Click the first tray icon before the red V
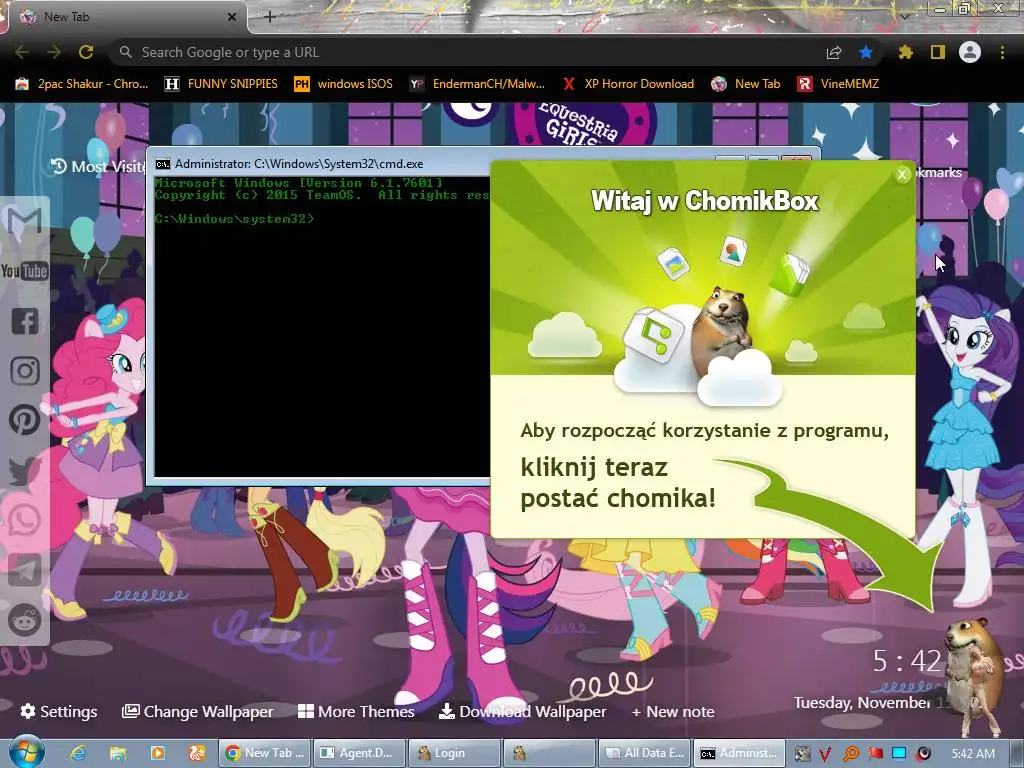This screenshot has height=768, width=1024. click(803, 754)
